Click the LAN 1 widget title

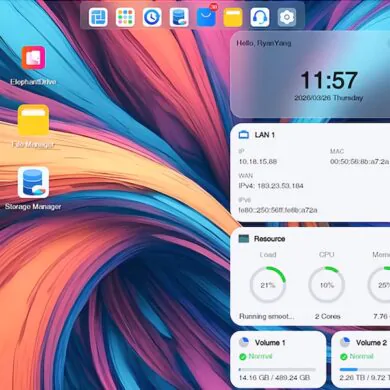tap(265, 135)
